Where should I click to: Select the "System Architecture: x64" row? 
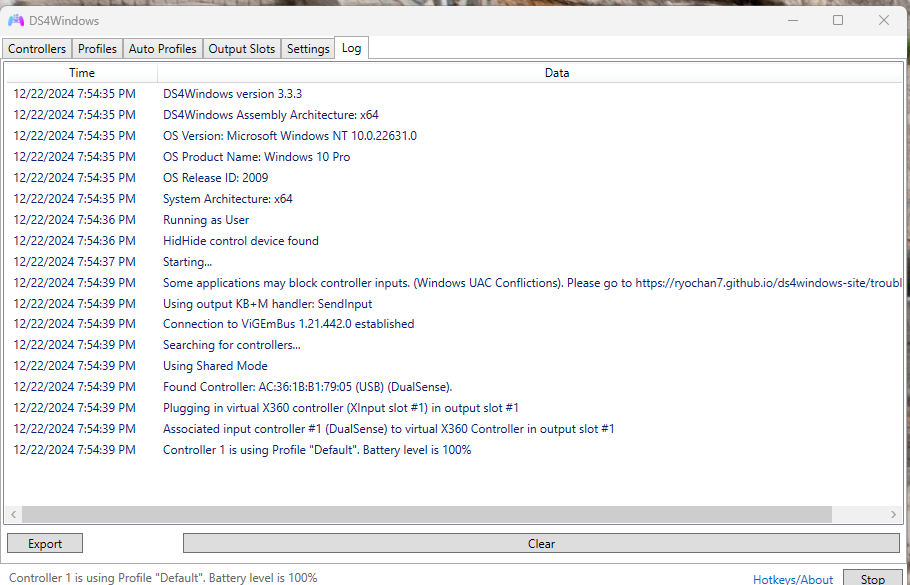pyautogui.click(x=454, y=198)
